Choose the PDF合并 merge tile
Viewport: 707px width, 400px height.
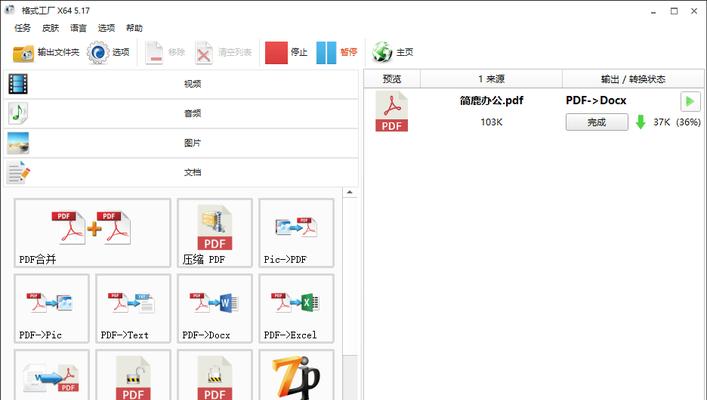[x=92, y=233]
